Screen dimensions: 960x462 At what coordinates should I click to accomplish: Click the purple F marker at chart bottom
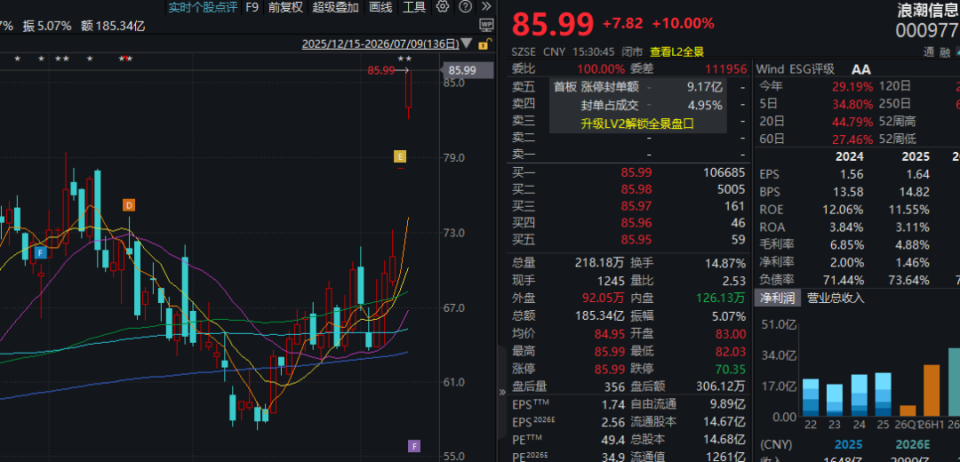pos(414,446)
